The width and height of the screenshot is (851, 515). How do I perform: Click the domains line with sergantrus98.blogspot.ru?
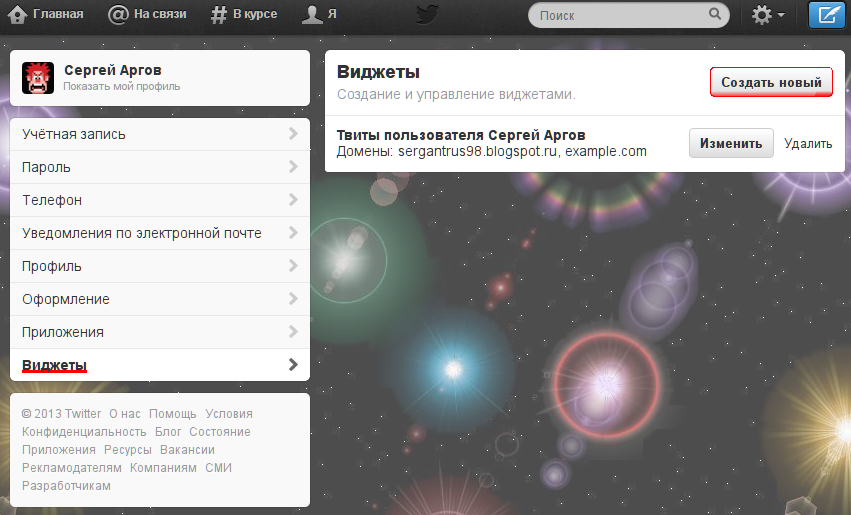492,151
